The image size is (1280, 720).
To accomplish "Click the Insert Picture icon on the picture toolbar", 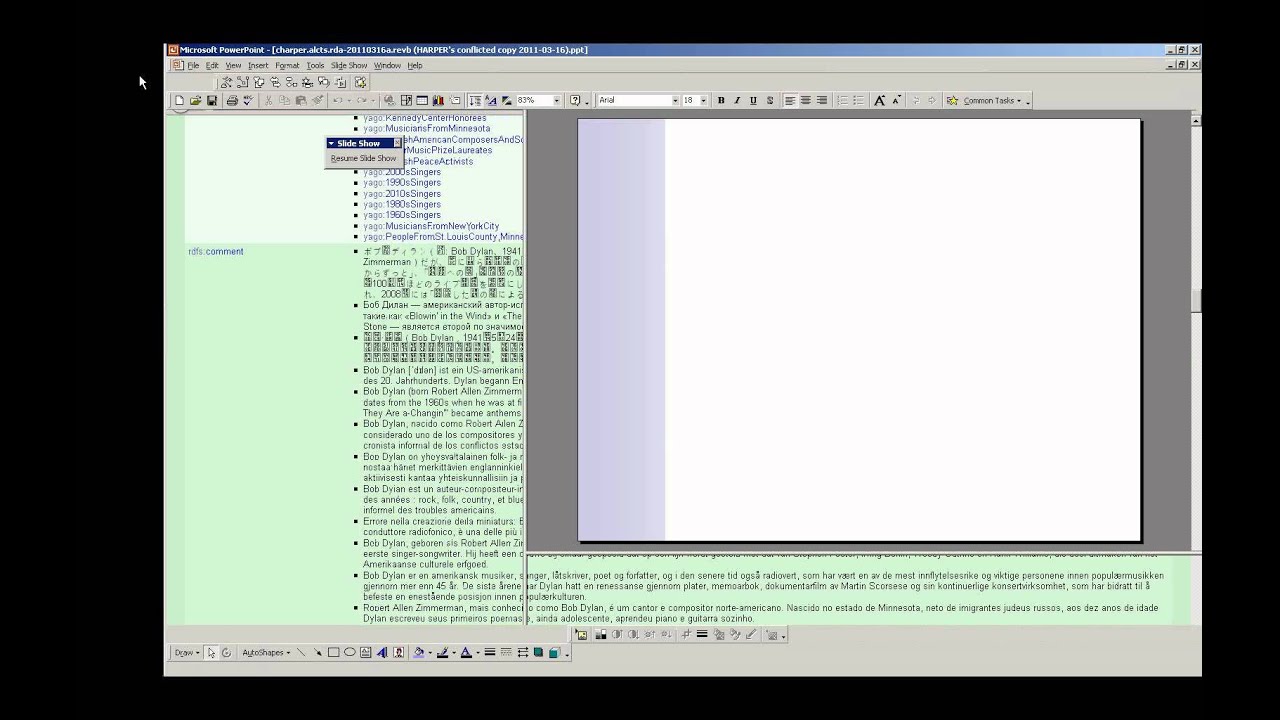I will tap(581, 635).
